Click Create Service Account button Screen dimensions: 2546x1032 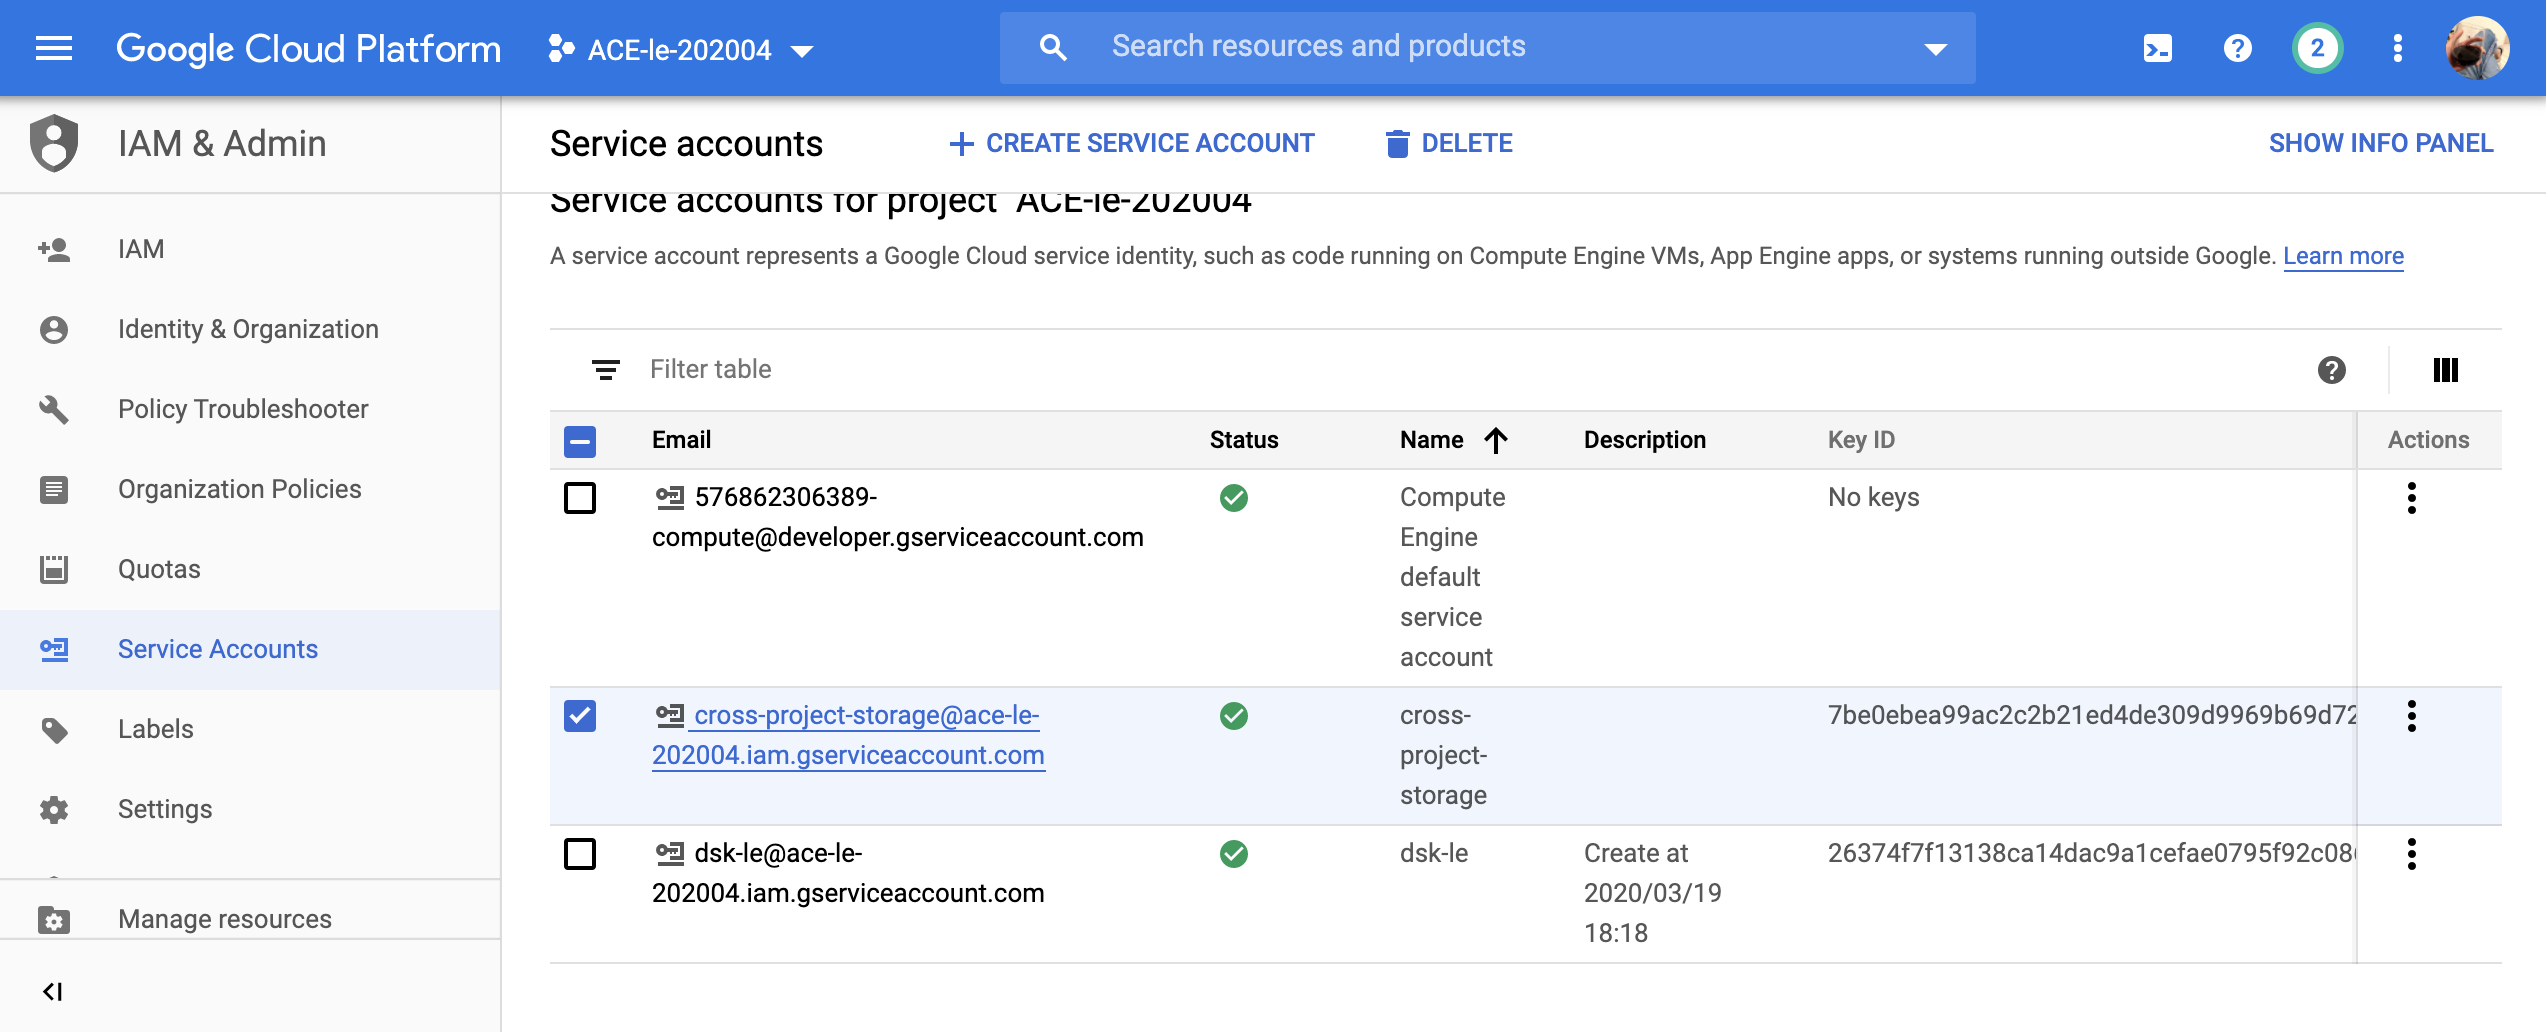click(1132, 144)
